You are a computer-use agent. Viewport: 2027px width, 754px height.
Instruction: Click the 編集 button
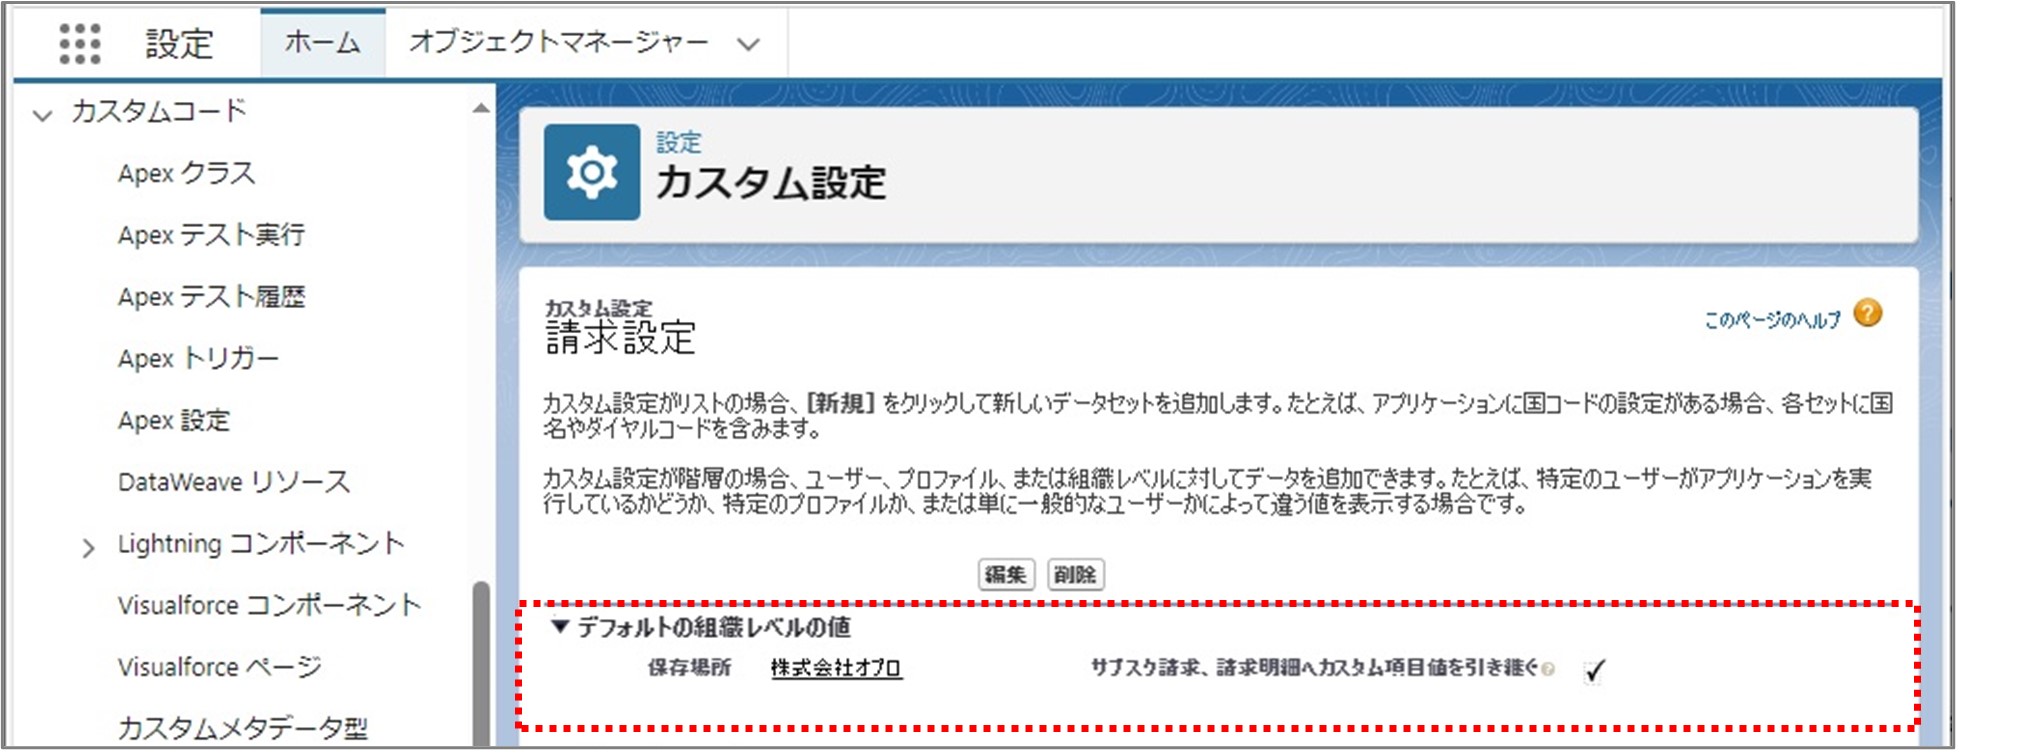(1005, 575)
